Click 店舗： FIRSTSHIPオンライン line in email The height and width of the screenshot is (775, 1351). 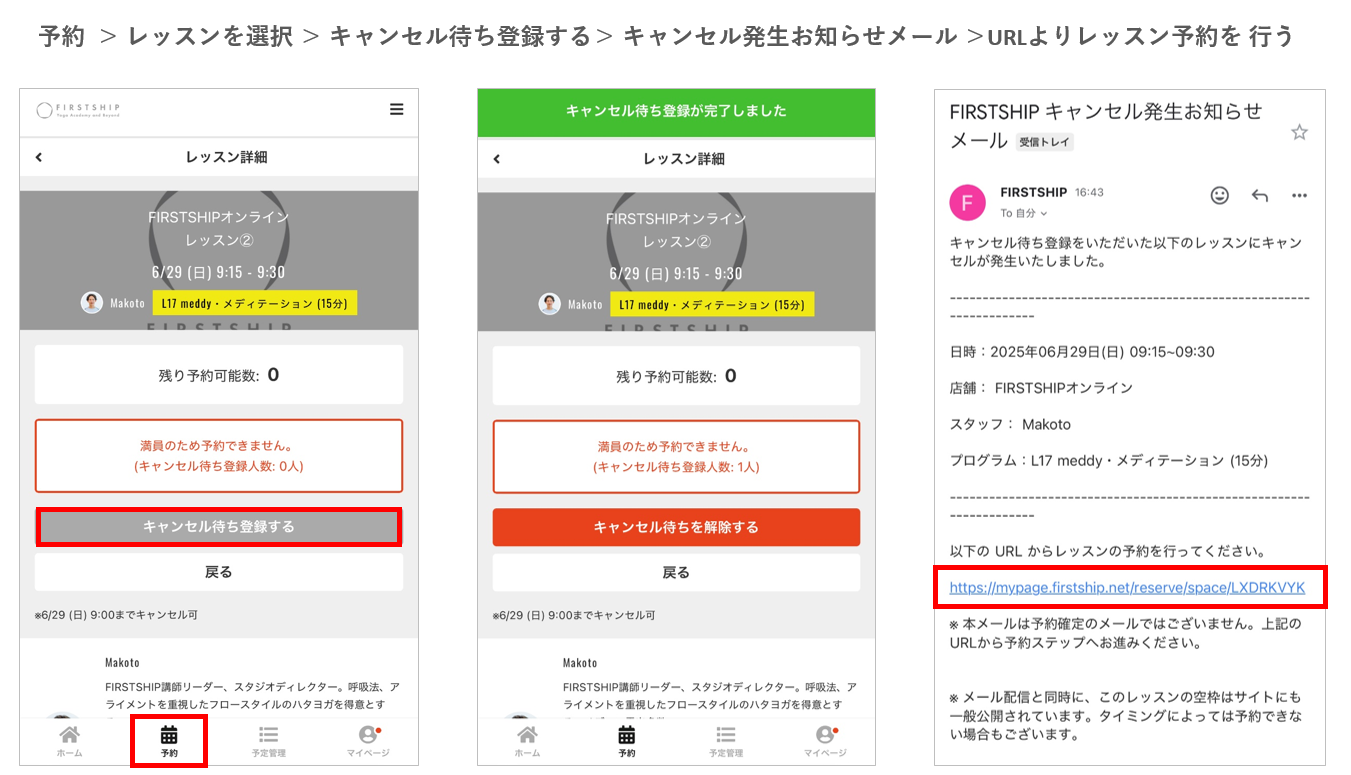click(x=1041, y=388)
